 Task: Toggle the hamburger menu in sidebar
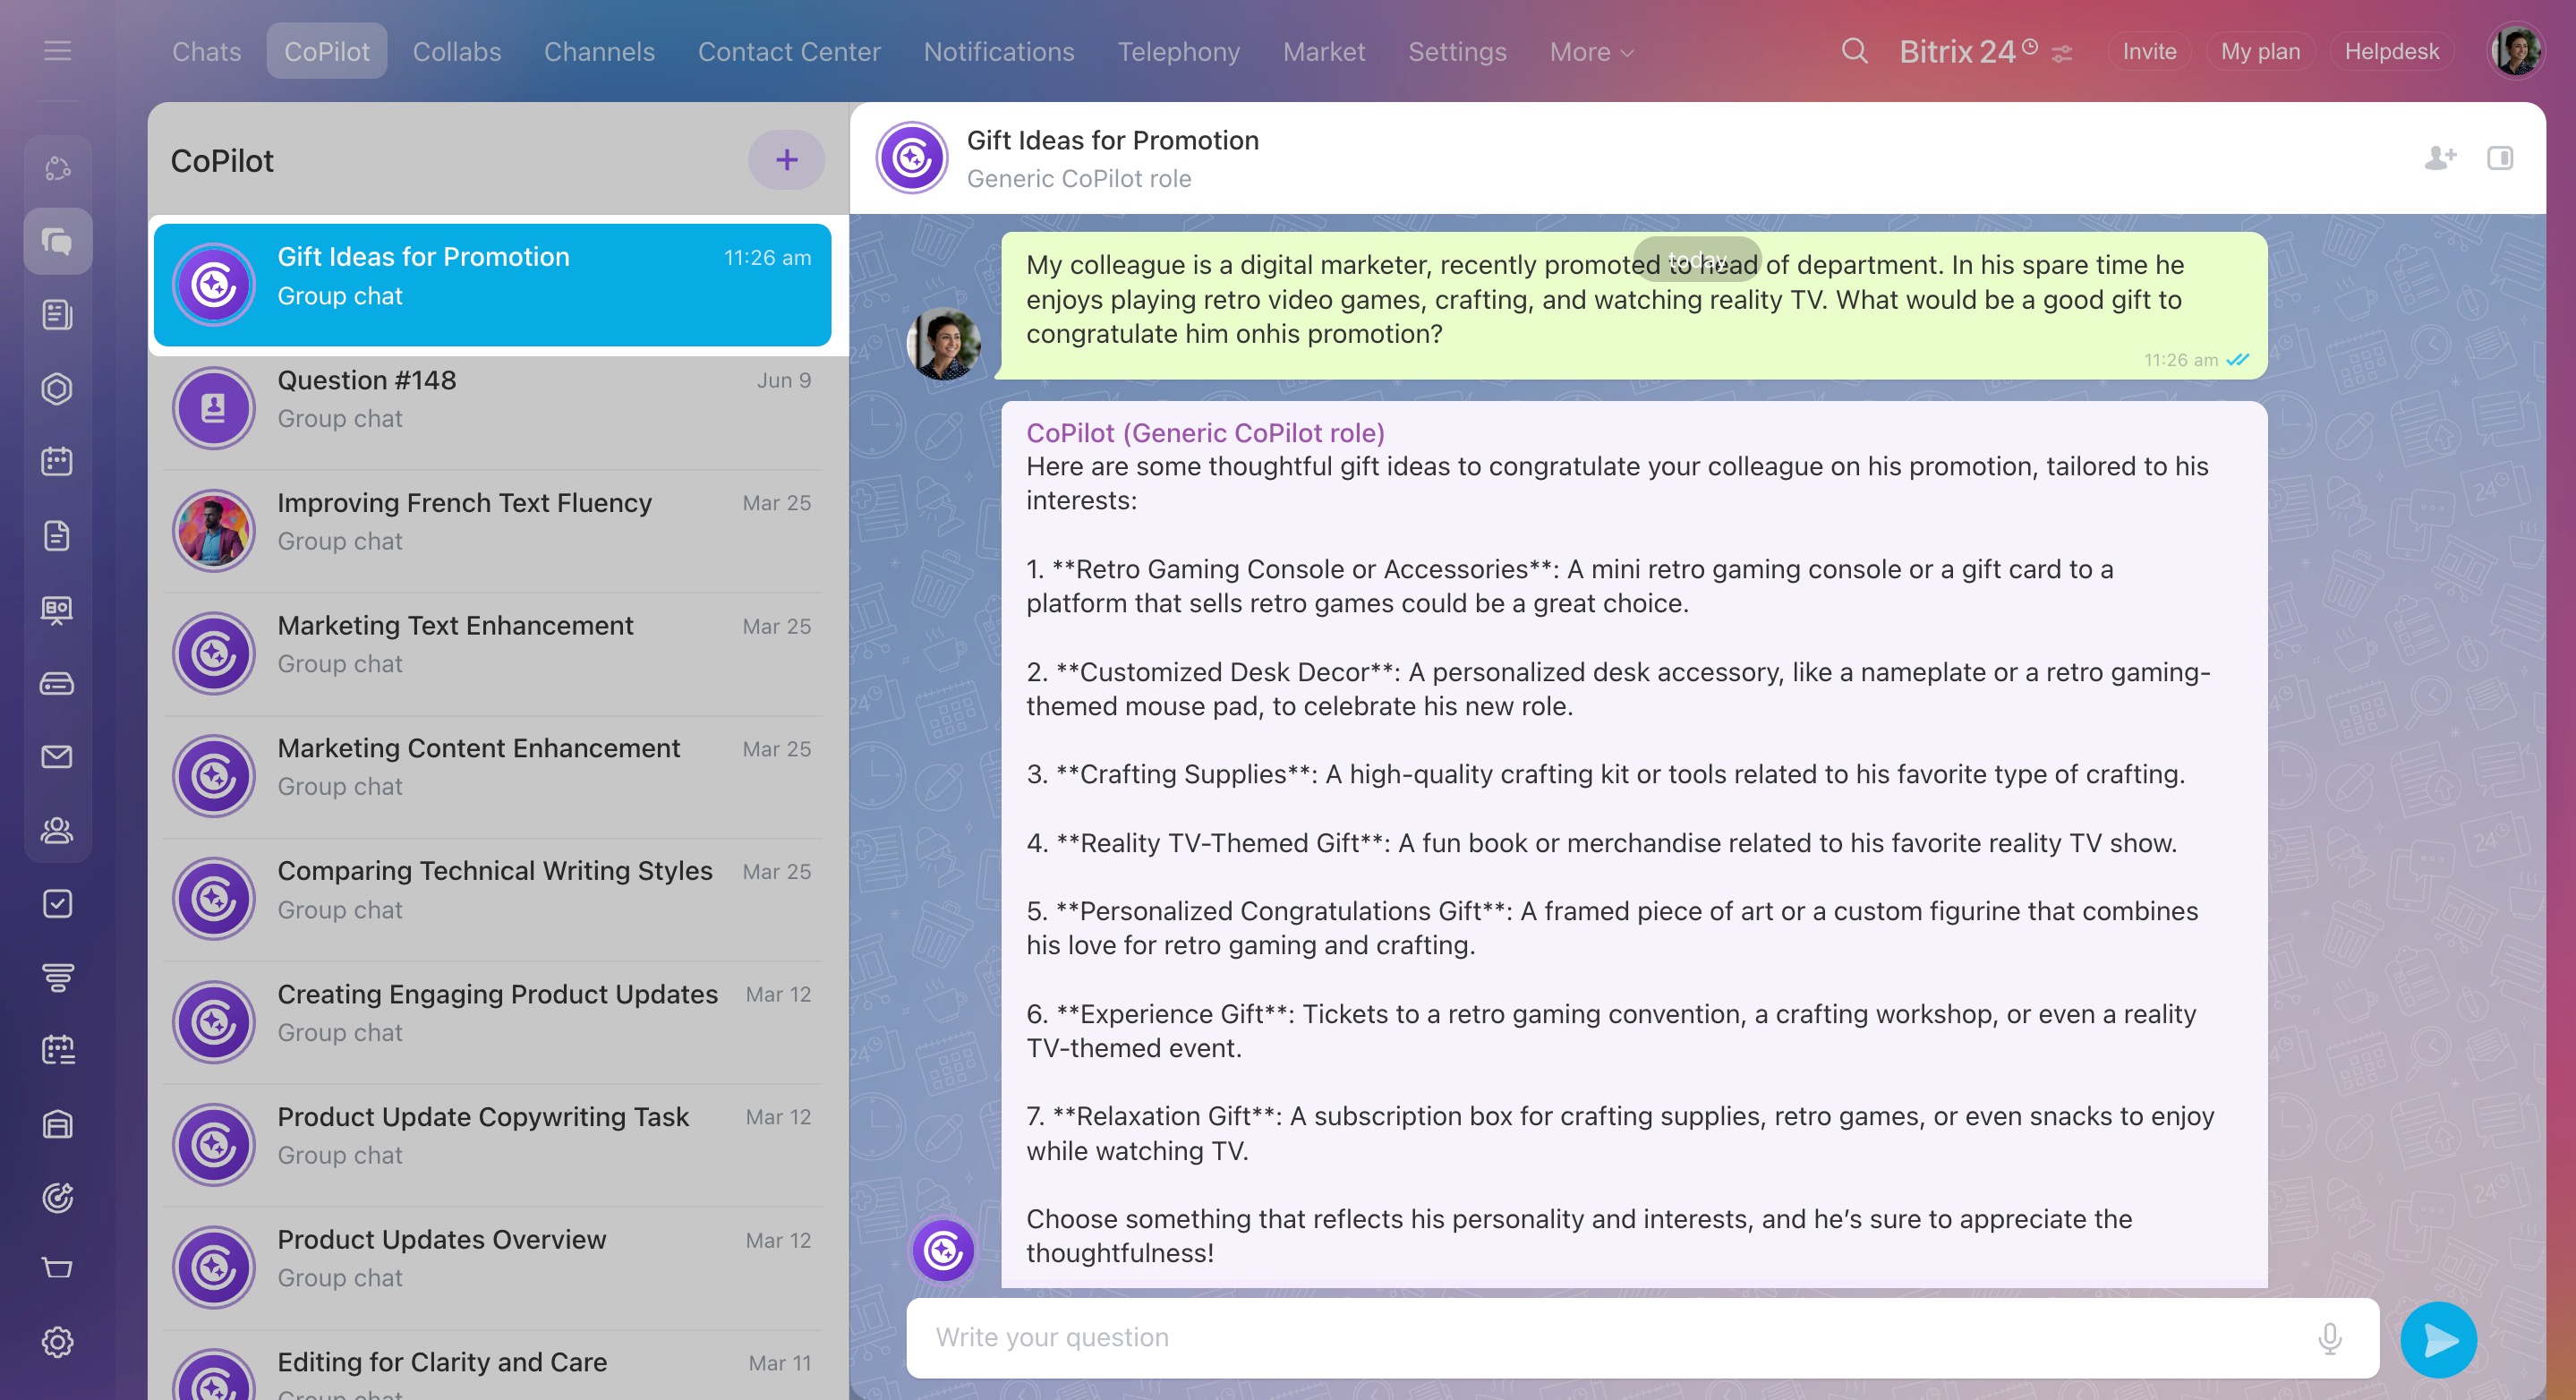pyautogui.click(x=57, y=51)
